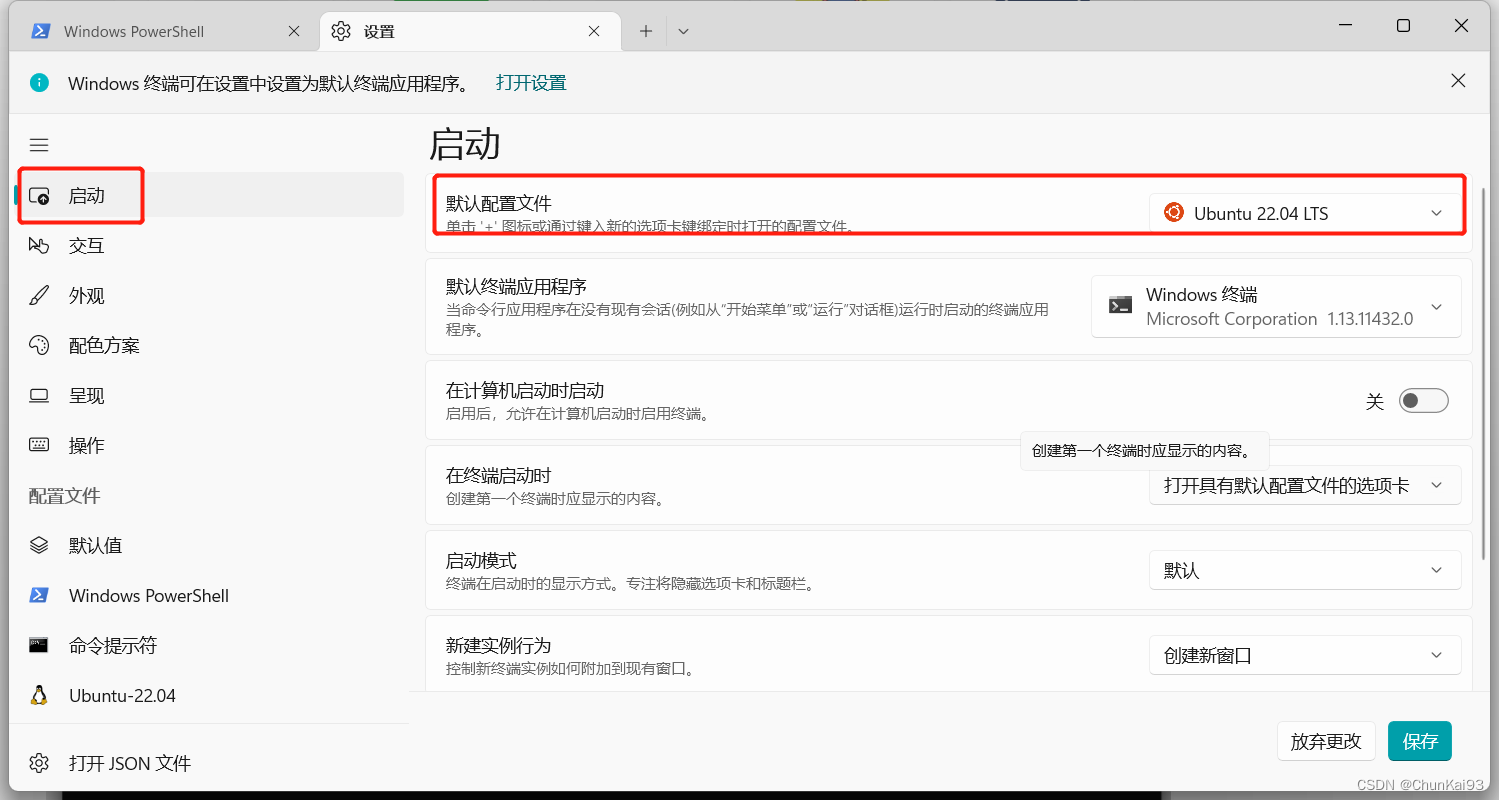Click the info icon in notification bar
The image size is (1499, 800).
coord(39,82)
